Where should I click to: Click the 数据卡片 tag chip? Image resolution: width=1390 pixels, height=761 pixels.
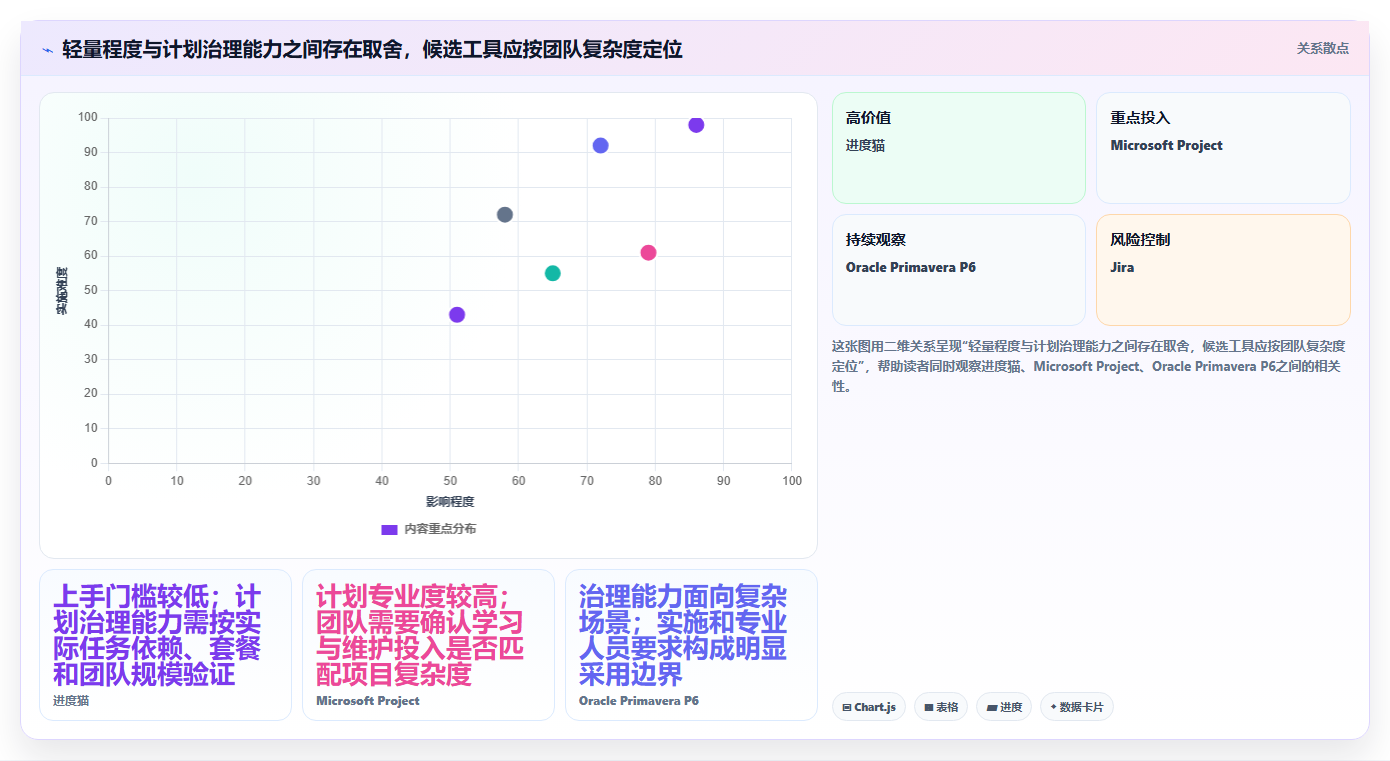click(x=1077, y=707)
